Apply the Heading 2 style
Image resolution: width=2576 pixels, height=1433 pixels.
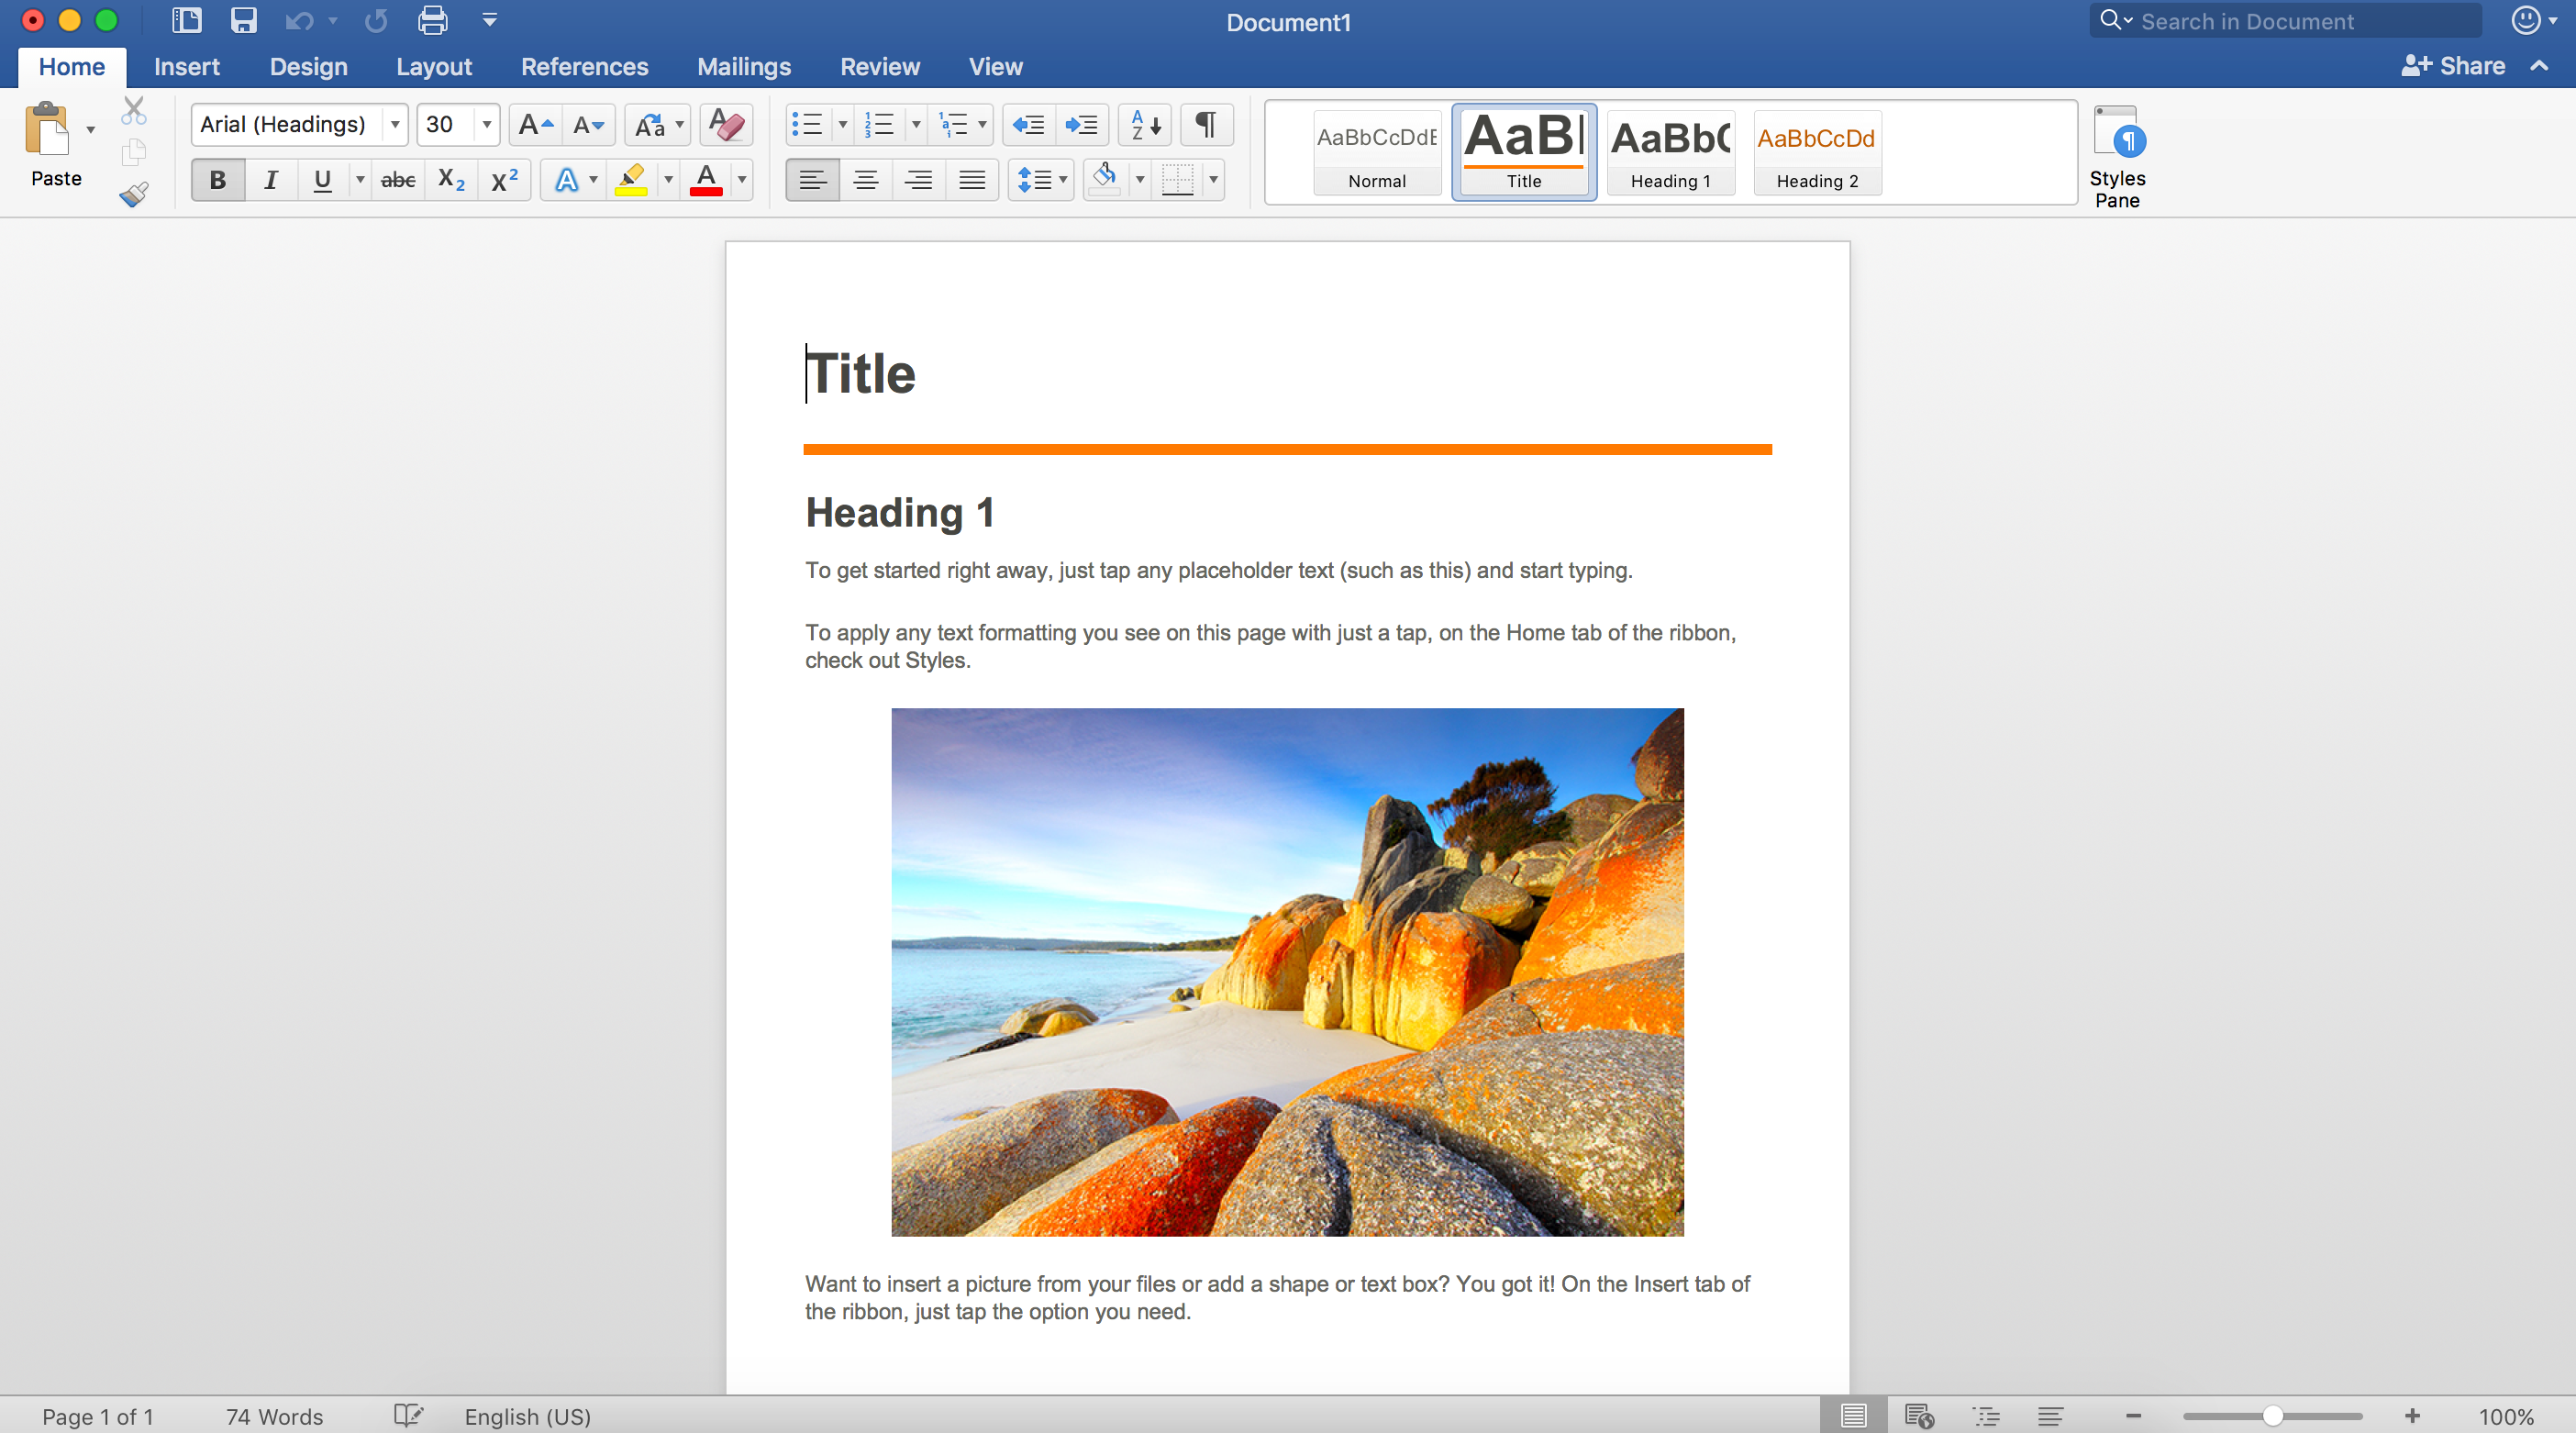(1817, 152)
